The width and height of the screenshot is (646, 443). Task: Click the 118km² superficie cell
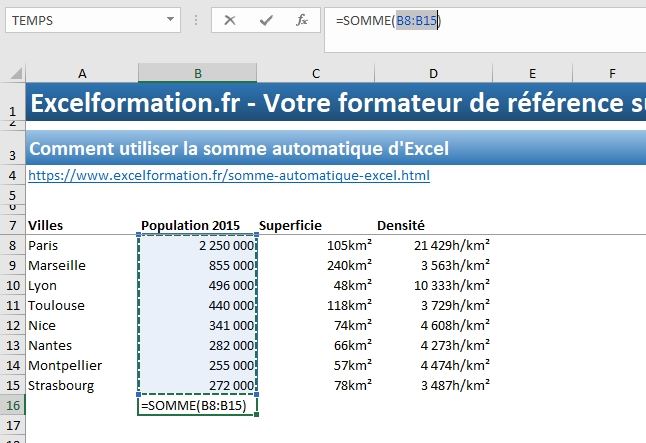pyautogui.click(x=316, y=305)
